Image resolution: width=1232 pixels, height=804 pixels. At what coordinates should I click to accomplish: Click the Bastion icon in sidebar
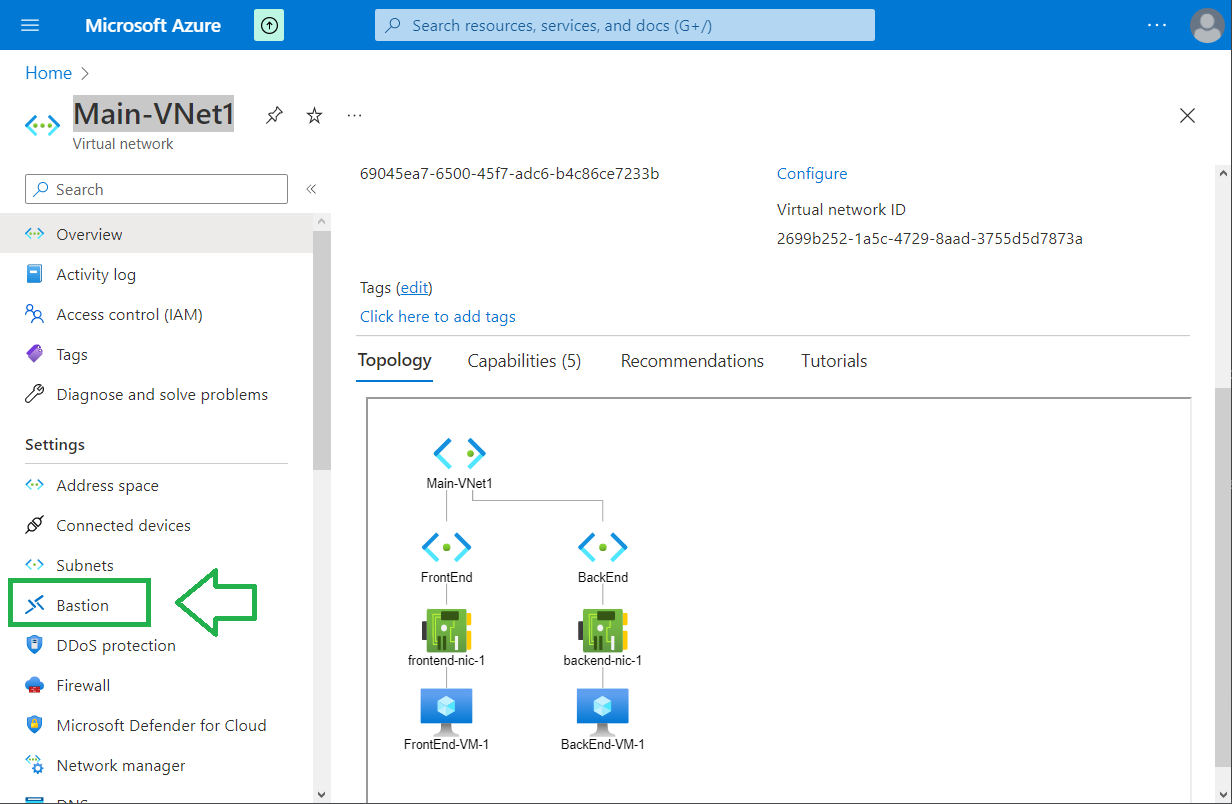point(35,605)
